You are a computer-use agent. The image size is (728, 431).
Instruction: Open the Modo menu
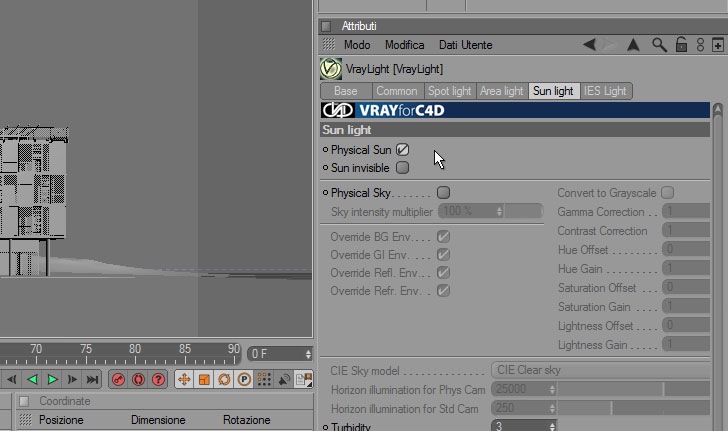pos(357,45)
